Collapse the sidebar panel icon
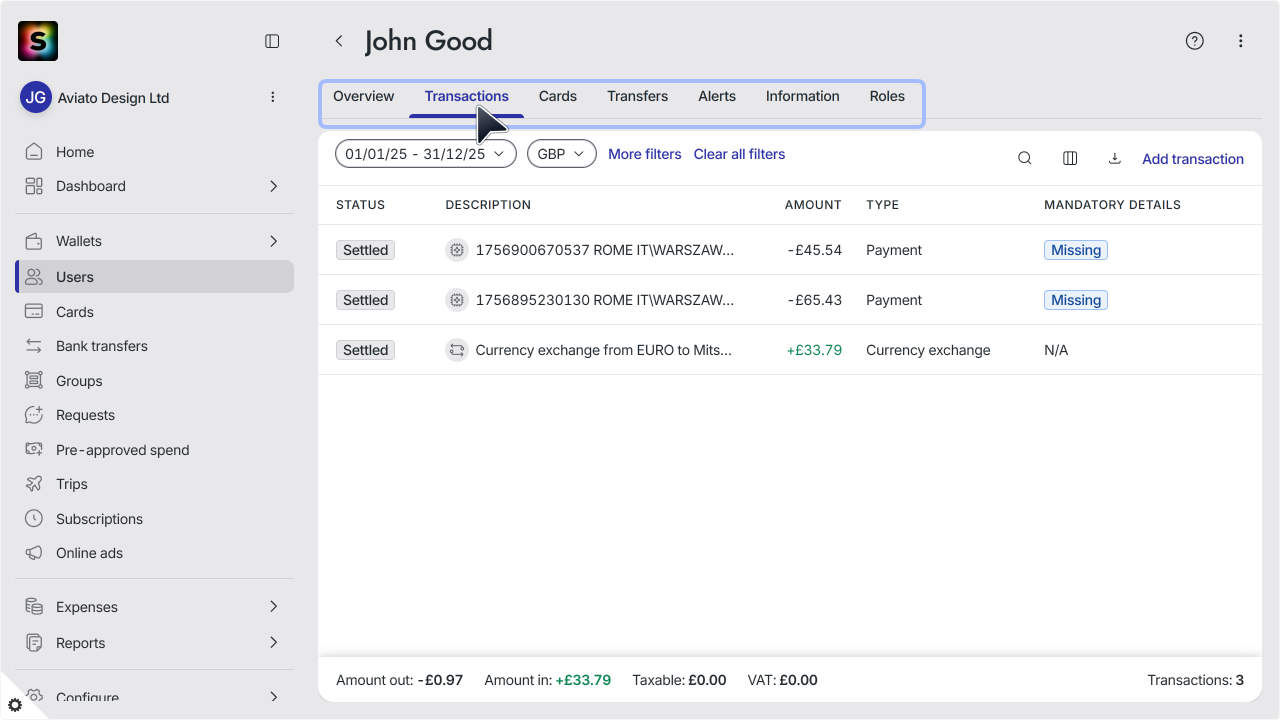This screenshot has height=720, width=1280. point(272,41)
